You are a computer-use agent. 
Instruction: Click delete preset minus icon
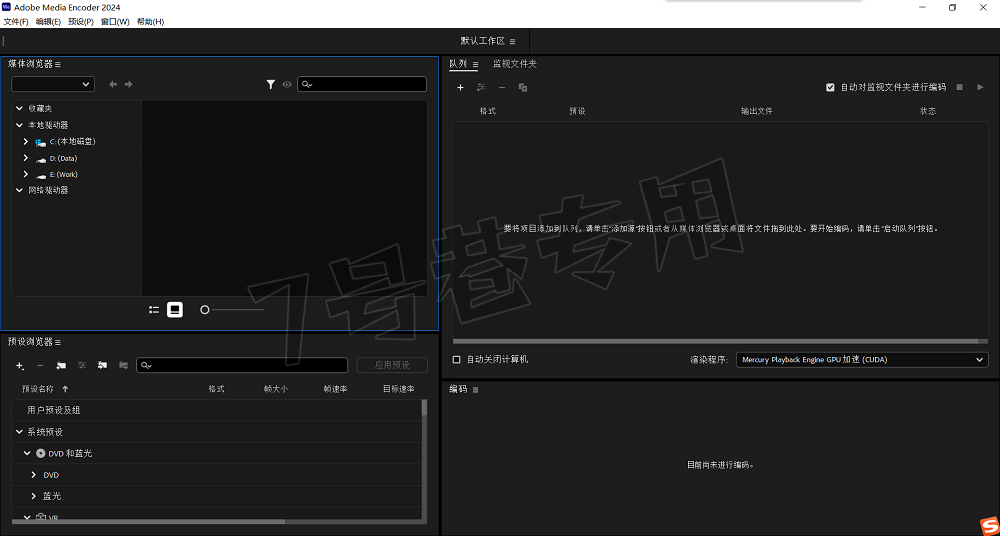coord(40,366)
